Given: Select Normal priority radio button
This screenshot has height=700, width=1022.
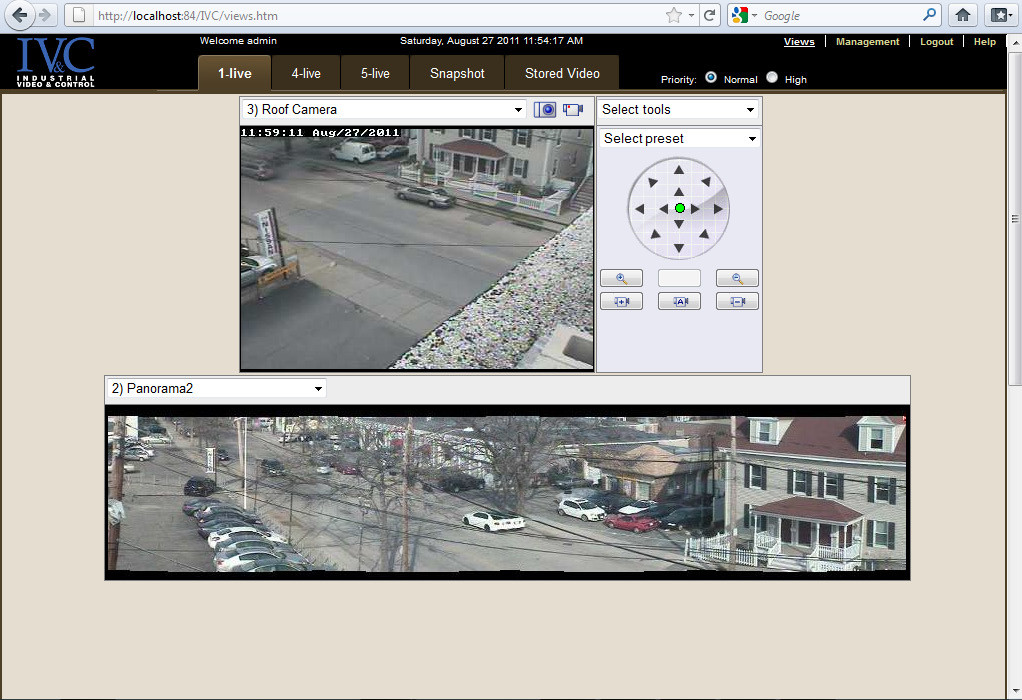Looking at the screenshot, I should click(711, 78).
